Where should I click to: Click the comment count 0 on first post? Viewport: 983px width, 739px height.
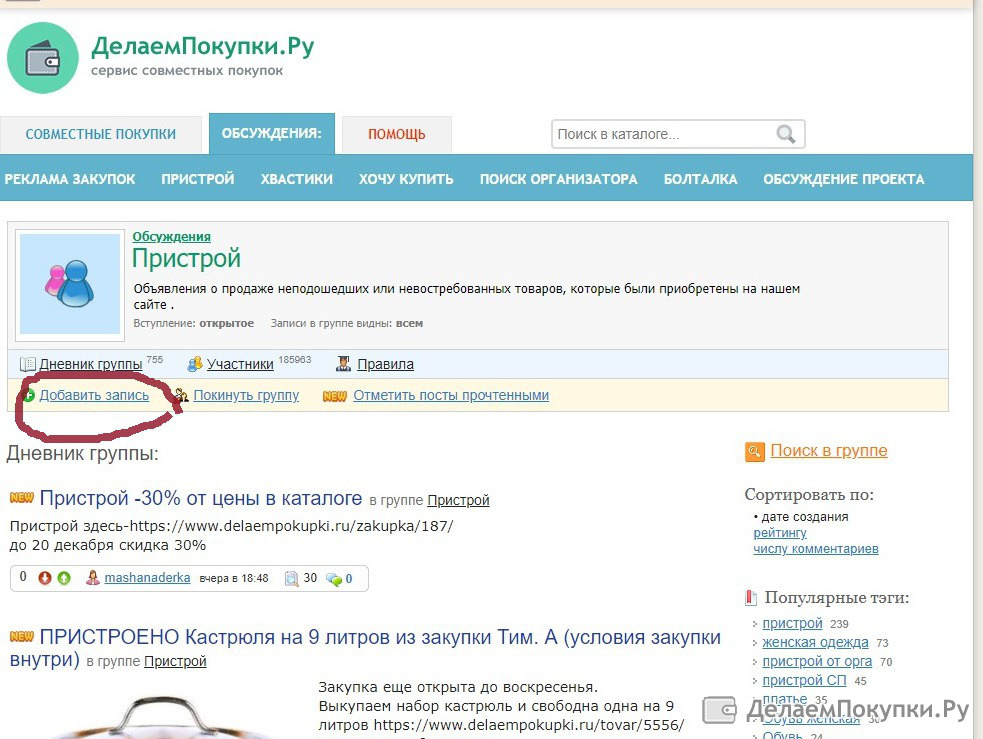[x=349, y=579]
